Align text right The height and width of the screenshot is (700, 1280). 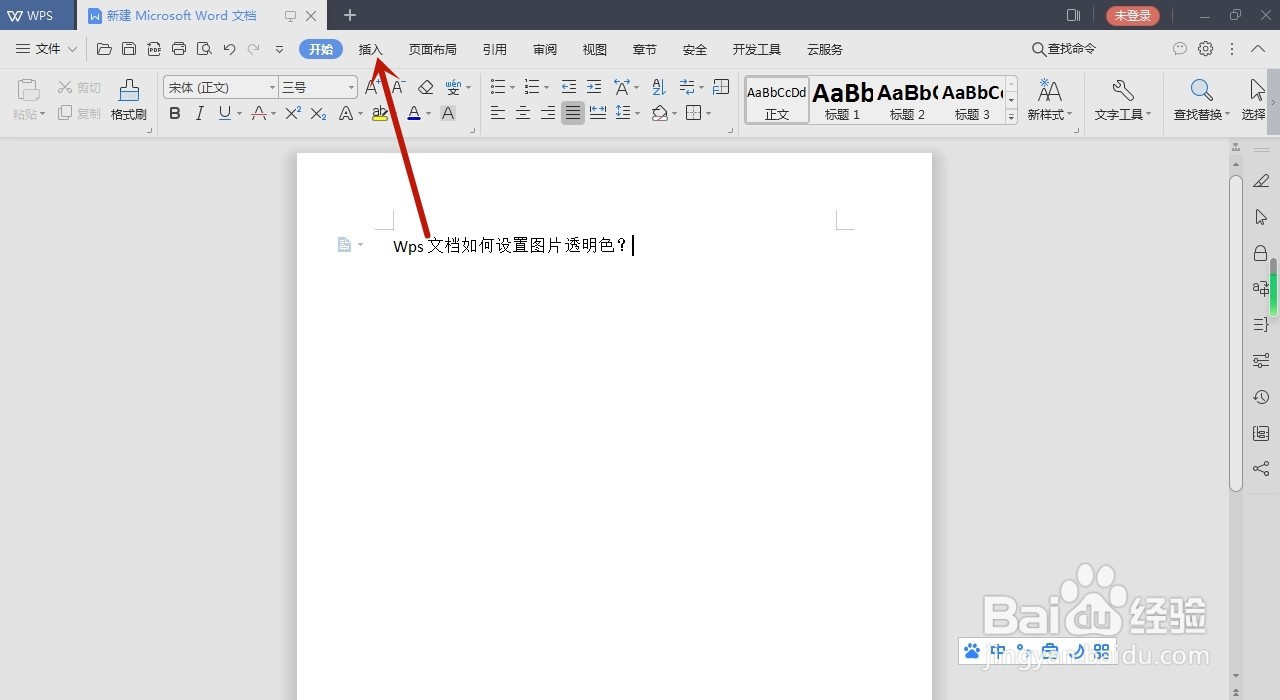pos(548,114)
